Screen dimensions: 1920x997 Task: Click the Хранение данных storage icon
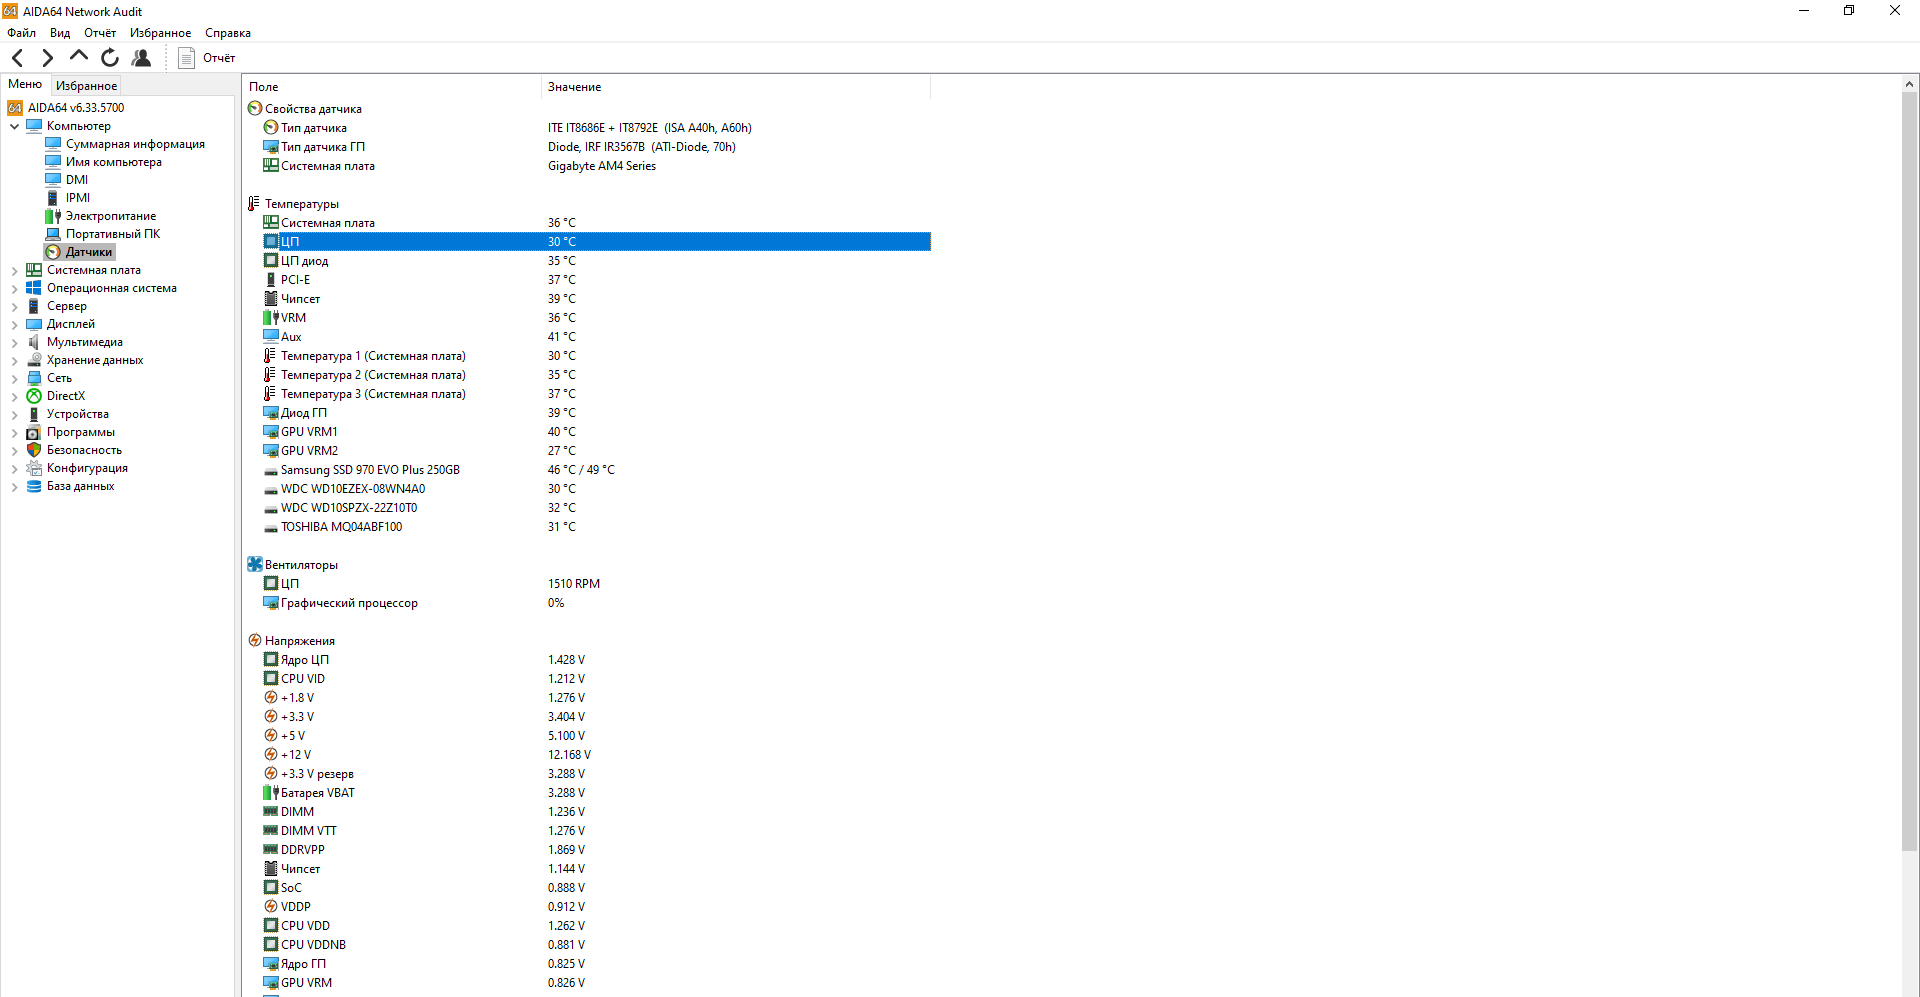pyautogui.click(x=34, y=360)
